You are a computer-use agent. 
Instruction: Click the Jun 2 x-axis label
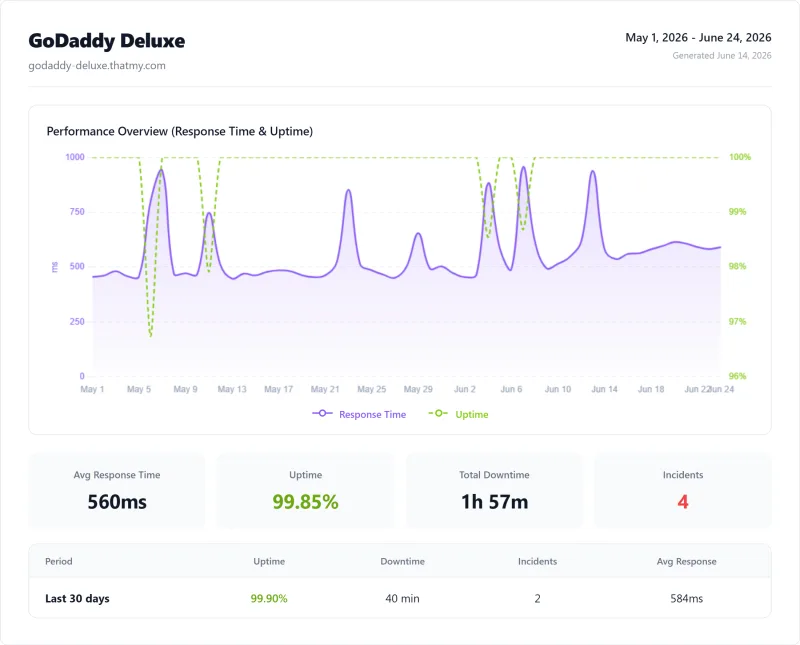[465, 389]
